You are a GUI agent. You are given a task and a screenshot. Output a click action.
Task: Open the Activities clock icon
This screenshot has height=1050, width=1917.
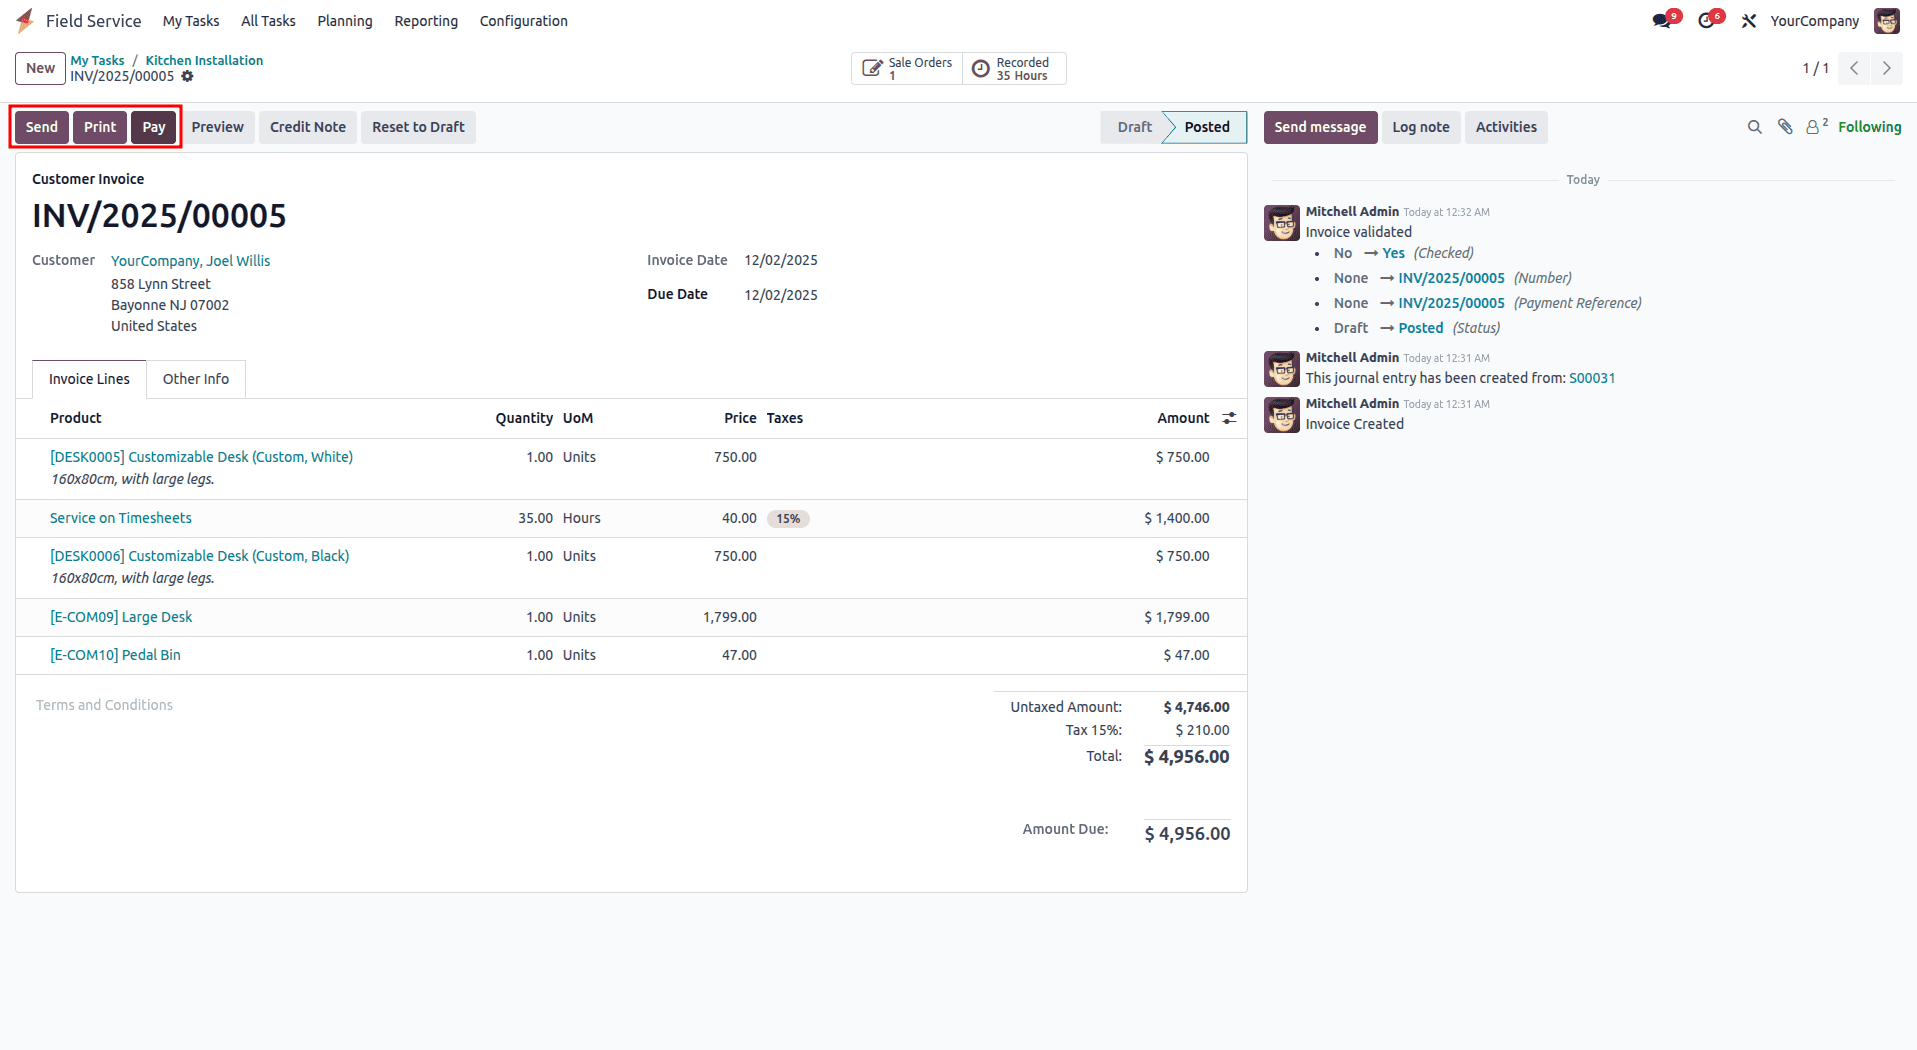pos(1708,20)
